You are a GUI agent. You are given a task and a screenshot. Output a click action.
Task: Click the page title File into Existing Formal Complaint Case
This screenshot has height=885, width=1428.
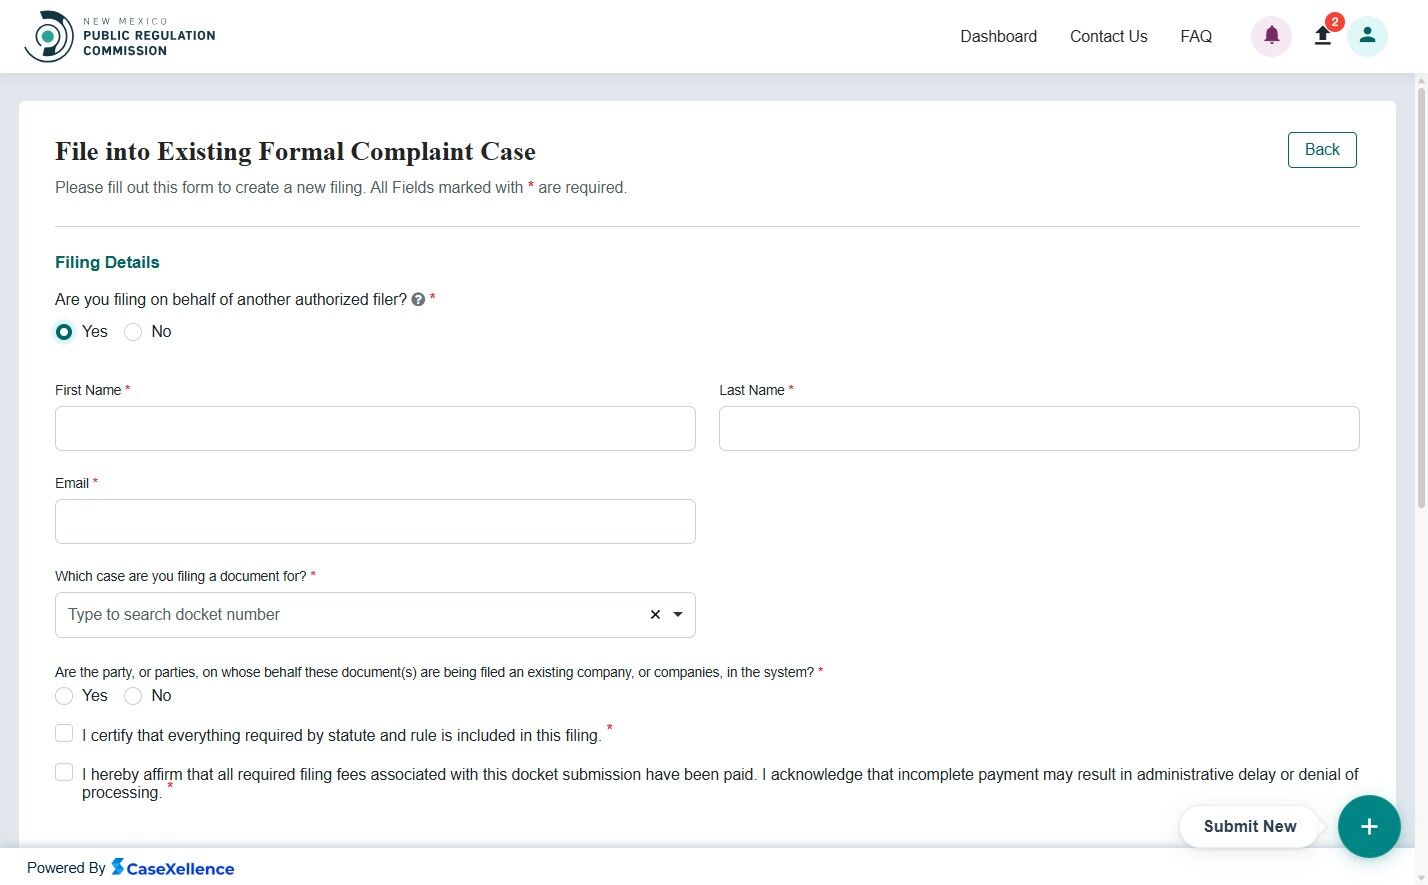click(295, 152)
